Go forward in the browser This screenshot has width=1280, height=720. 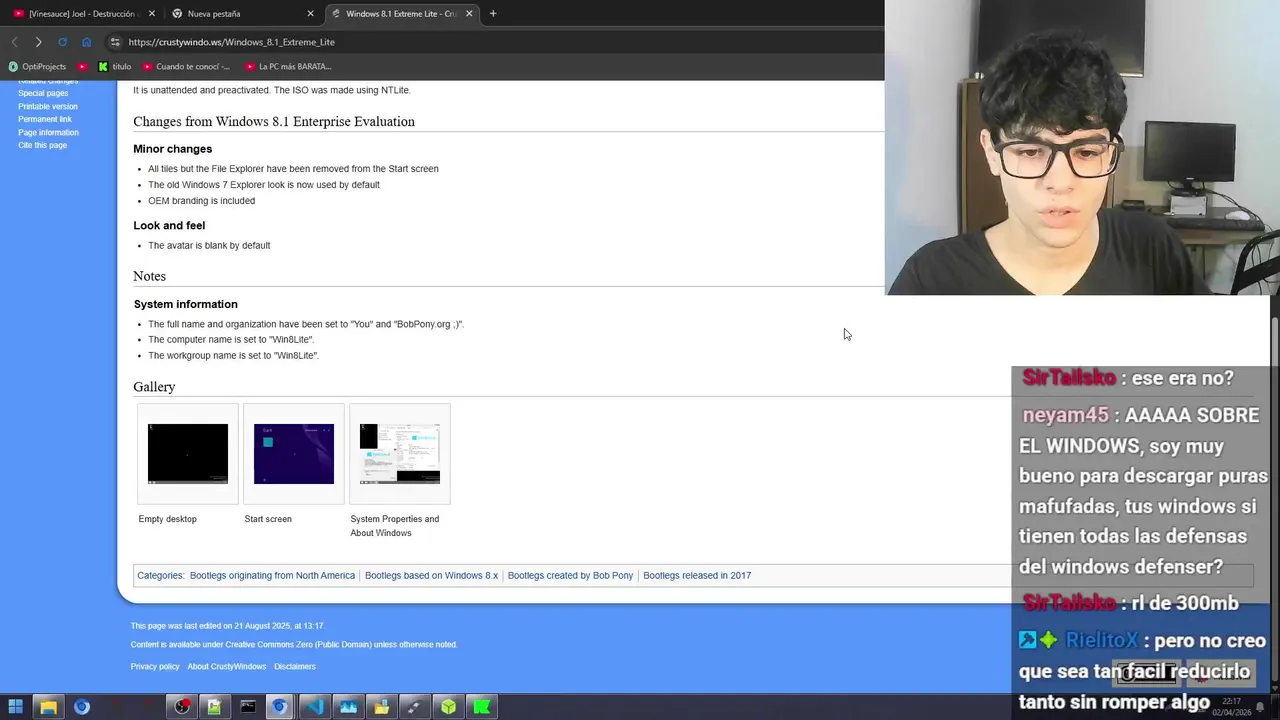click(x=38, y=42)
